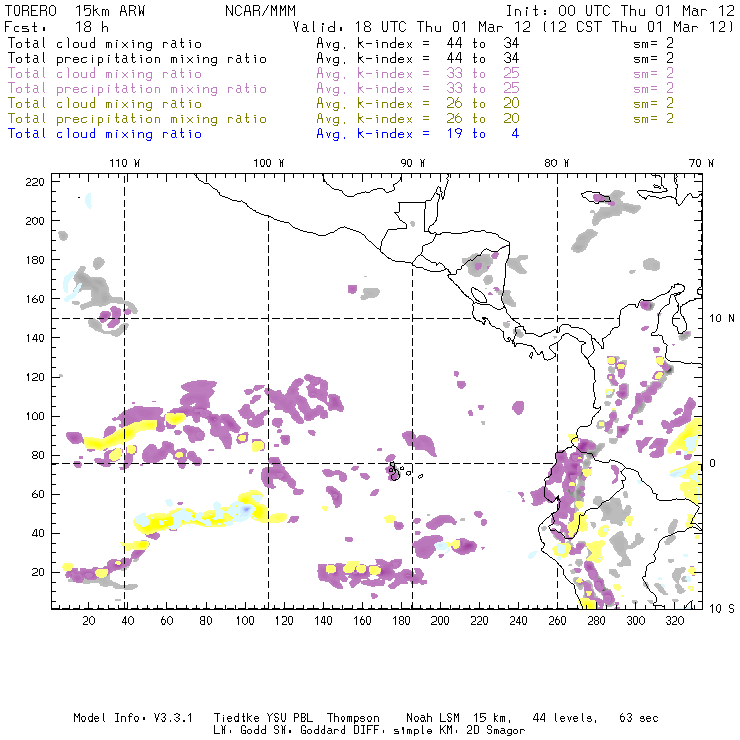Click the '0' equator latitude label
Image resolution: width=740 pixels, height=740 pixels.
point(713,463)
